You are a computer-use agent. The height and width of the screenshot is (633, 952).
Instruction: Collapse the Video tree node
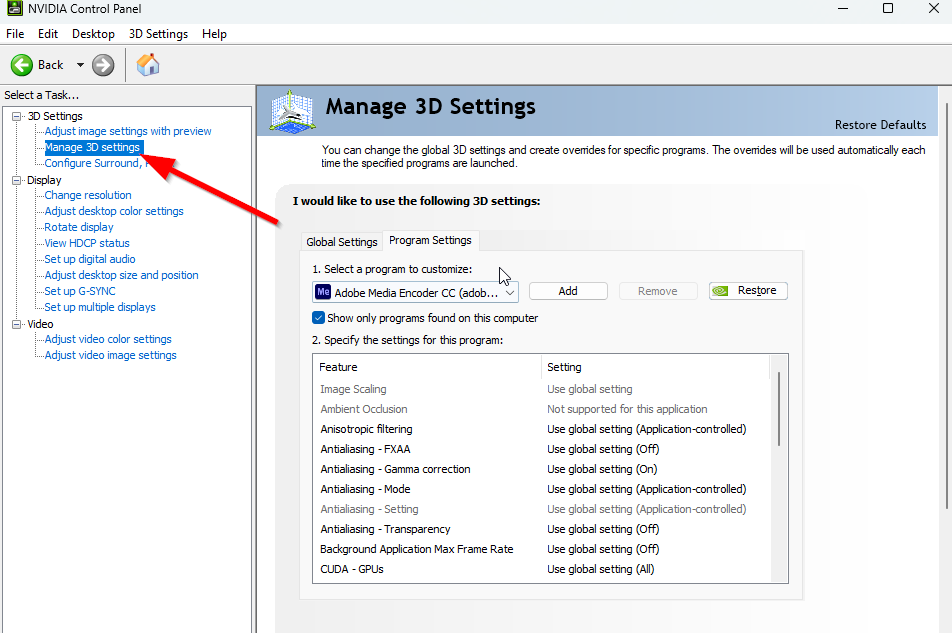point(16,324)
